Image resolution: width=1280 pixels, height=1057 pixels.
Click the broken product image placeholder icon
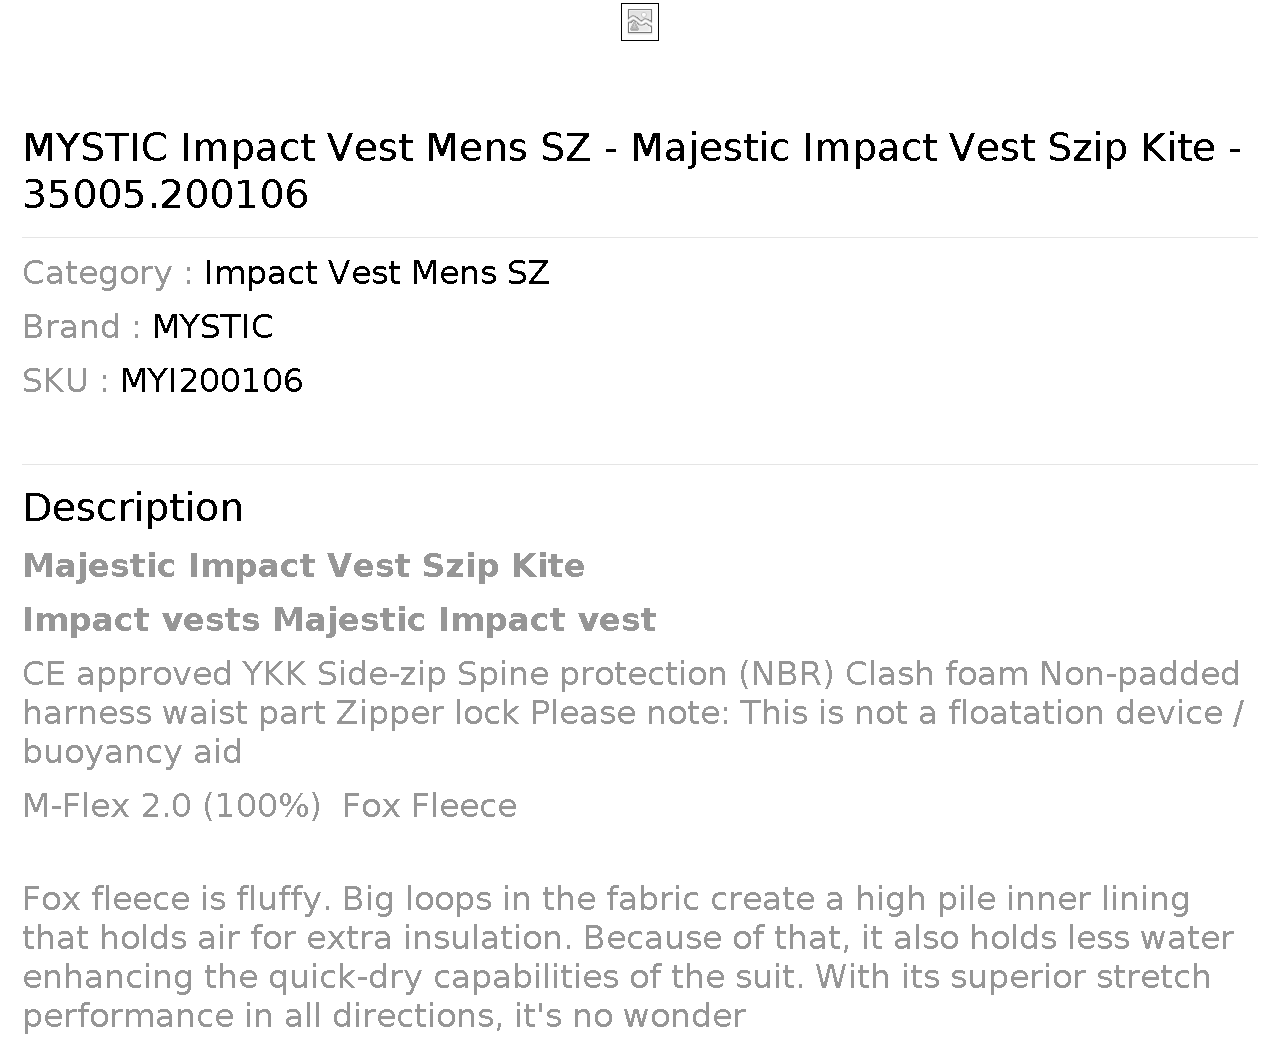[640, 22]
